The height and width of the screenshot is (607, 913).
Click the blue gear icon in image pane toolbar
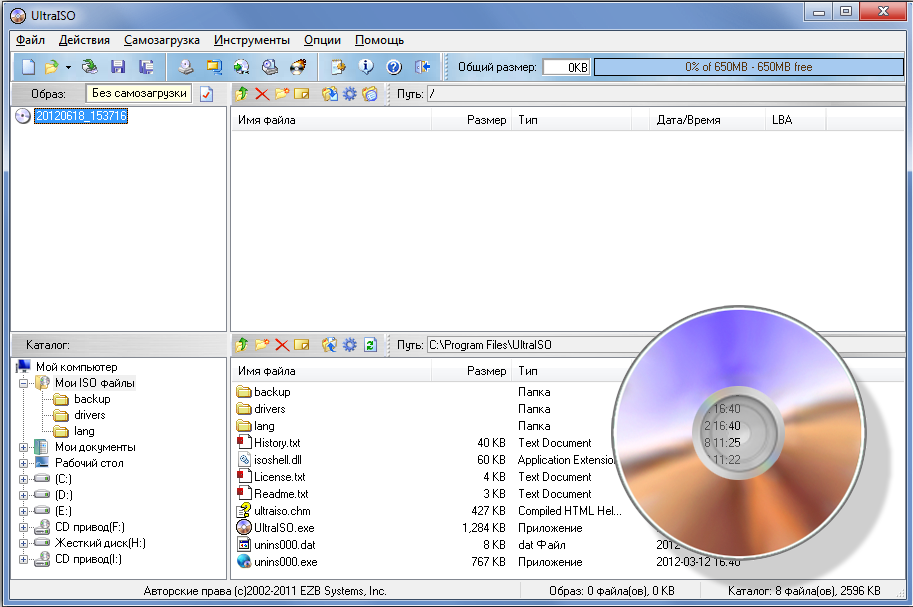point(349,94)
